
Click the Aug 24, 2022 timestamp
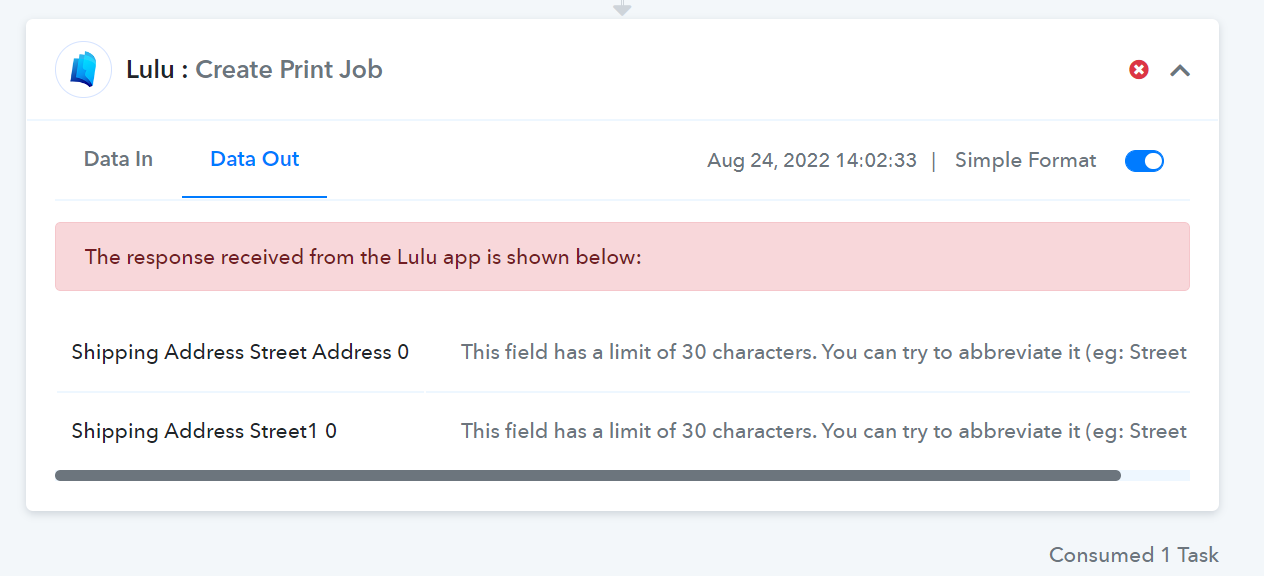(811, 161)
